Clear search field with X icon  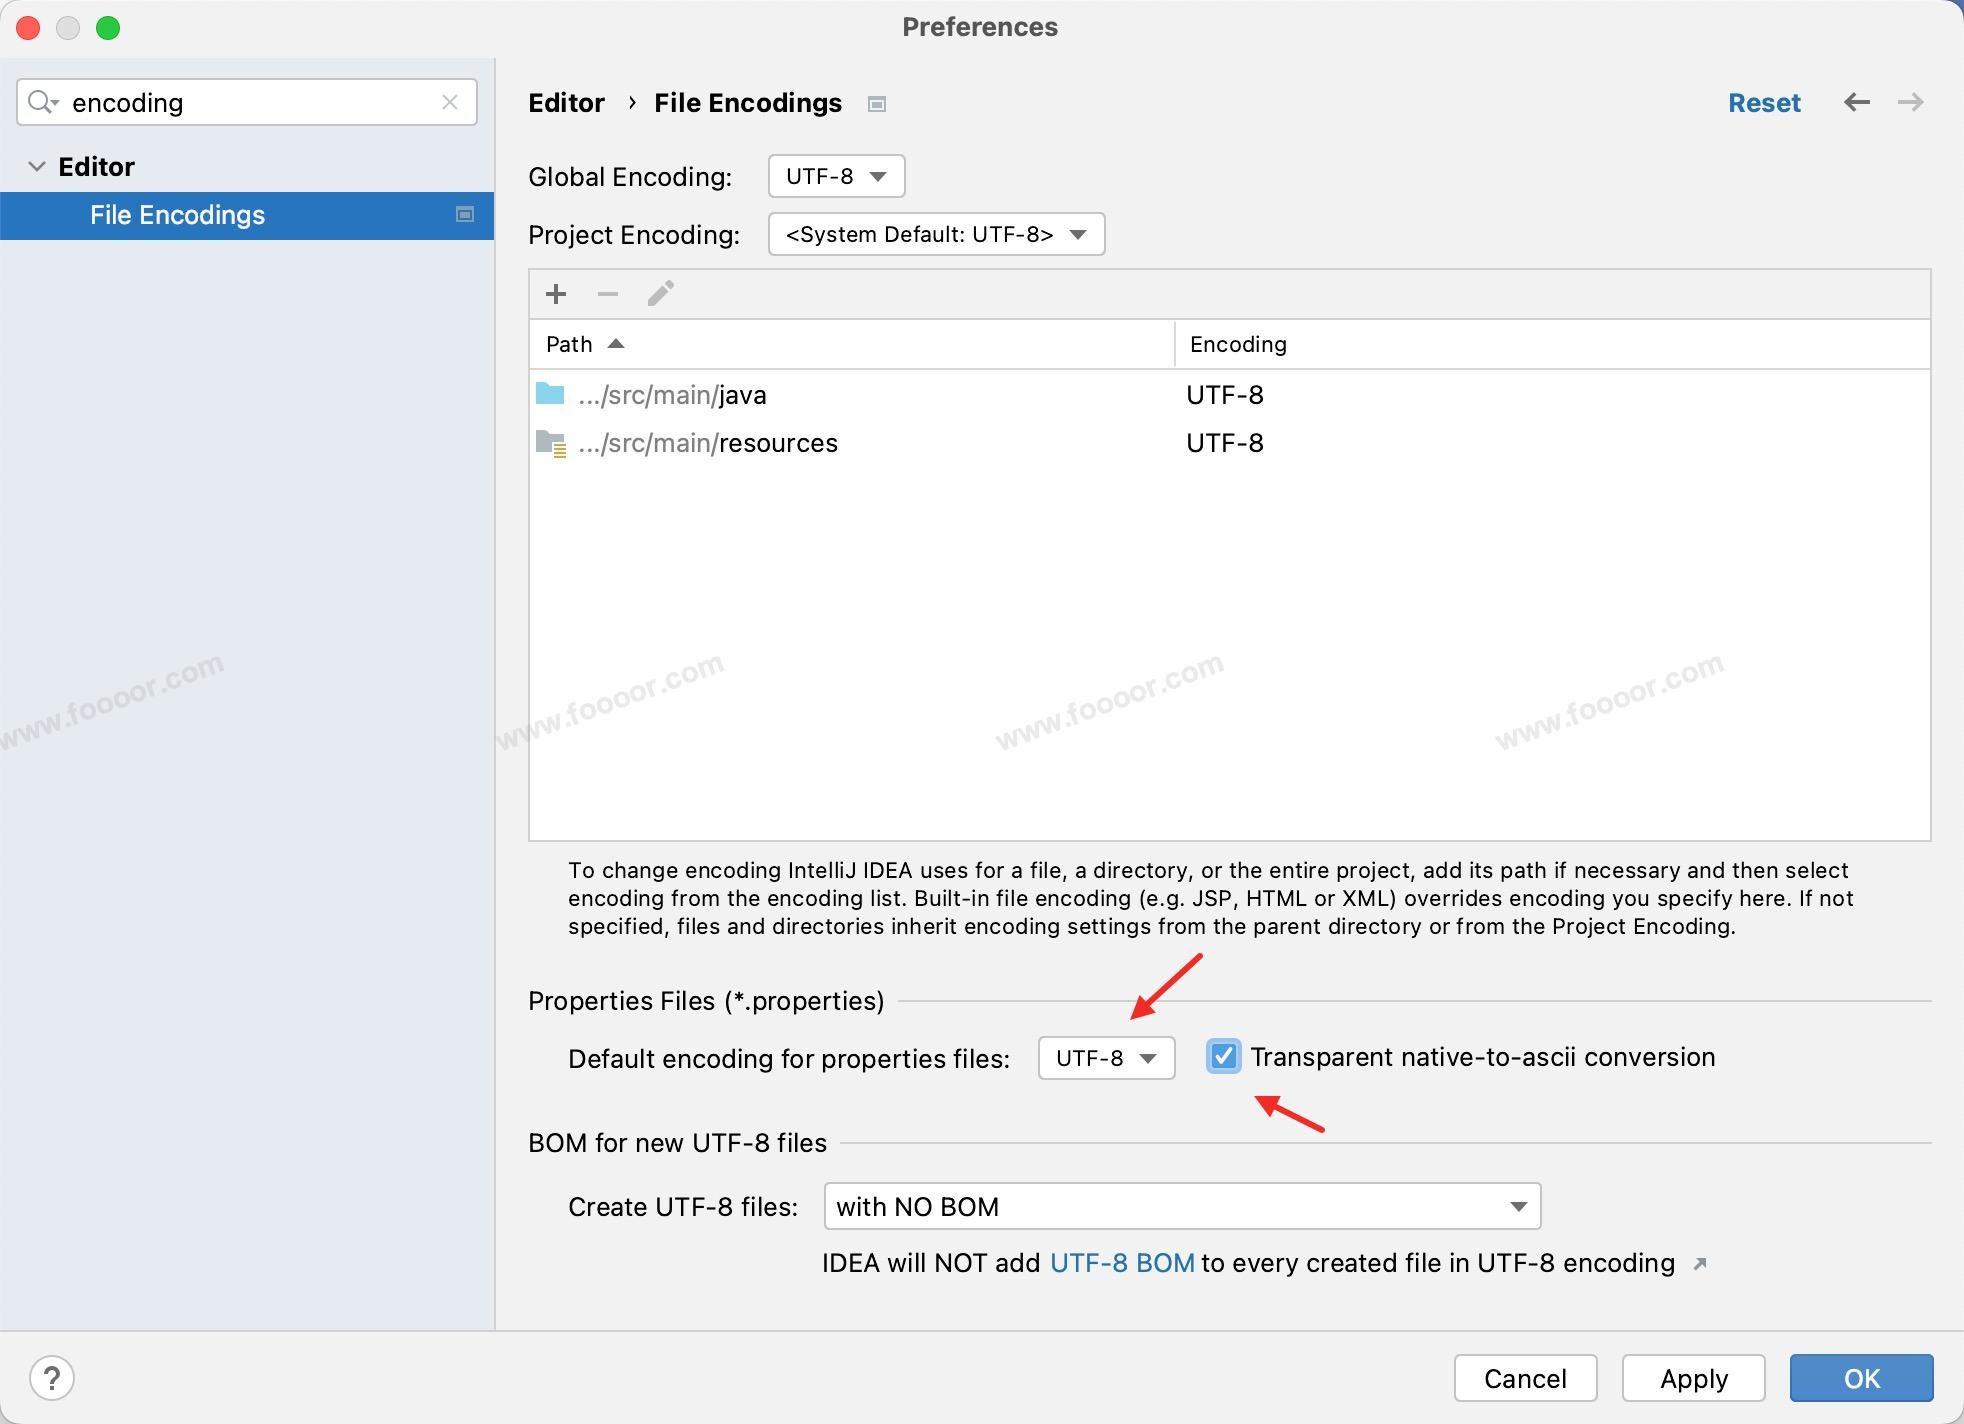pos(450,102)
